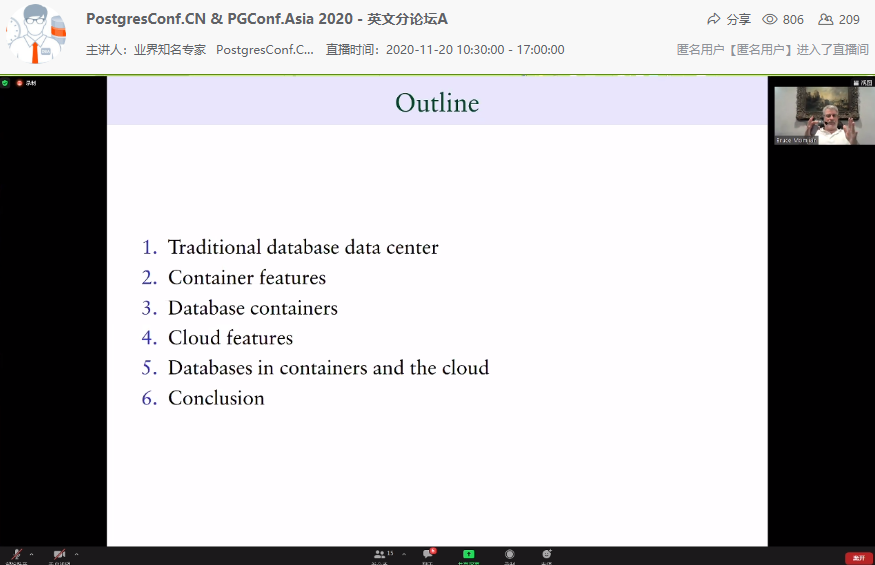The height and width of the screenshot is (565, 875).
Task: Click 'Cloud features' outline item
Action: (x=230, y=338)
